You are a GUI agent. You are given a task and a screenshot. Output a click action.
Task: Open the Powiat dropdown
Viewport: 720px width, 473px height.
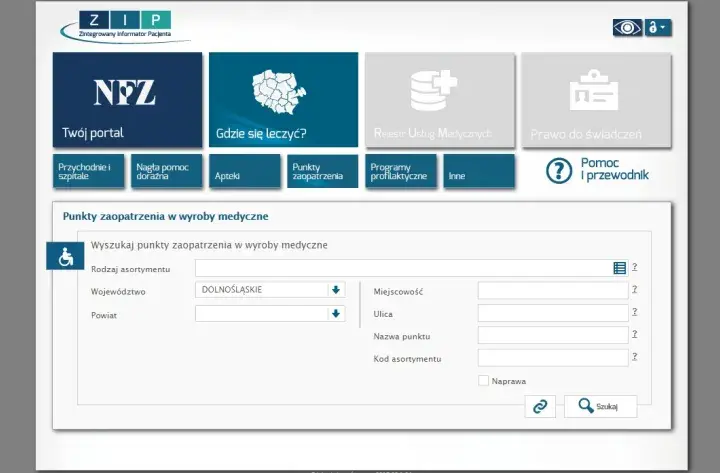point(270,314)
